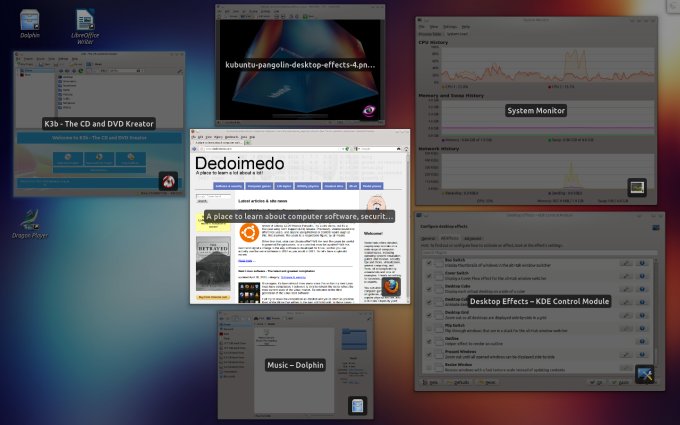
Task: Click the Model planes nav button on Dedoimedo
Action: click(x=372, y=186)
